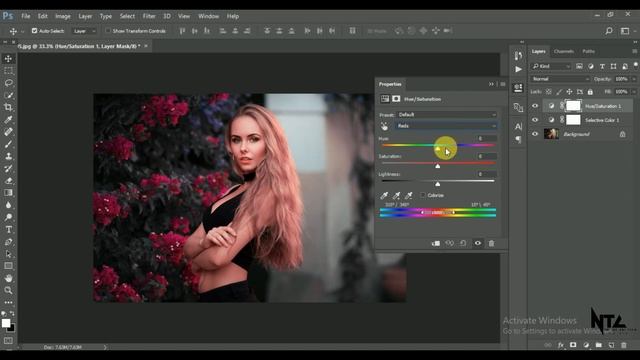The height and width of the screenshot is (360, 640).
Task: Switch to the Channels tab
Action: click(x=564, y=51)
